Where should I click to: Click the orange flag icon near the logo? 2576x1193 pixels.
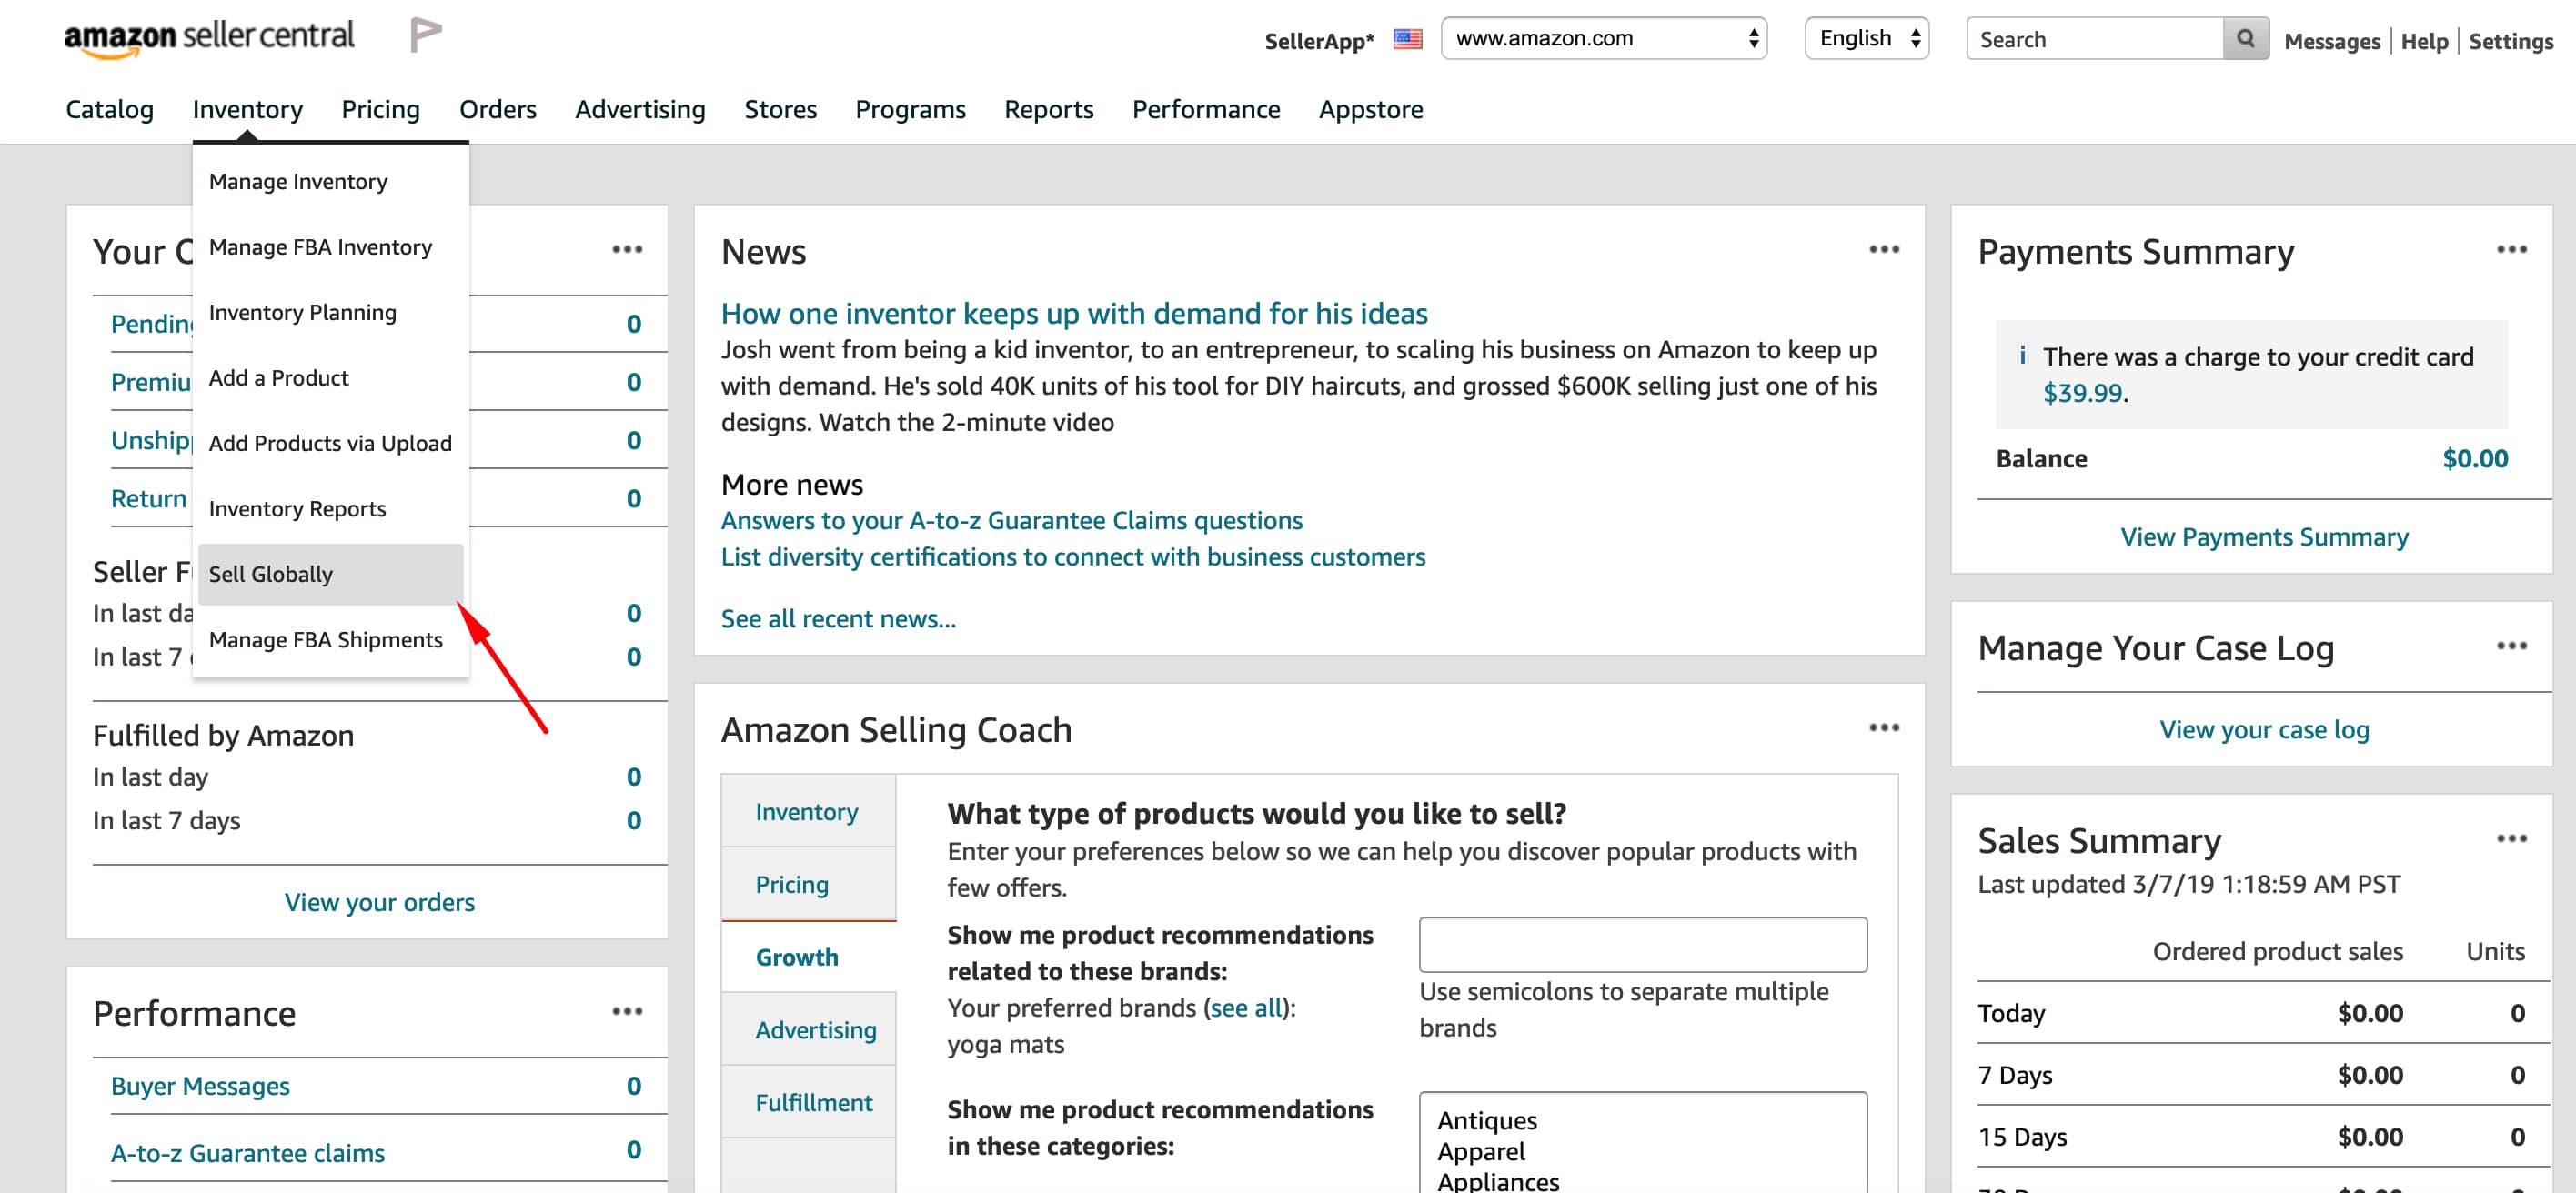click(x=426, y=33)
